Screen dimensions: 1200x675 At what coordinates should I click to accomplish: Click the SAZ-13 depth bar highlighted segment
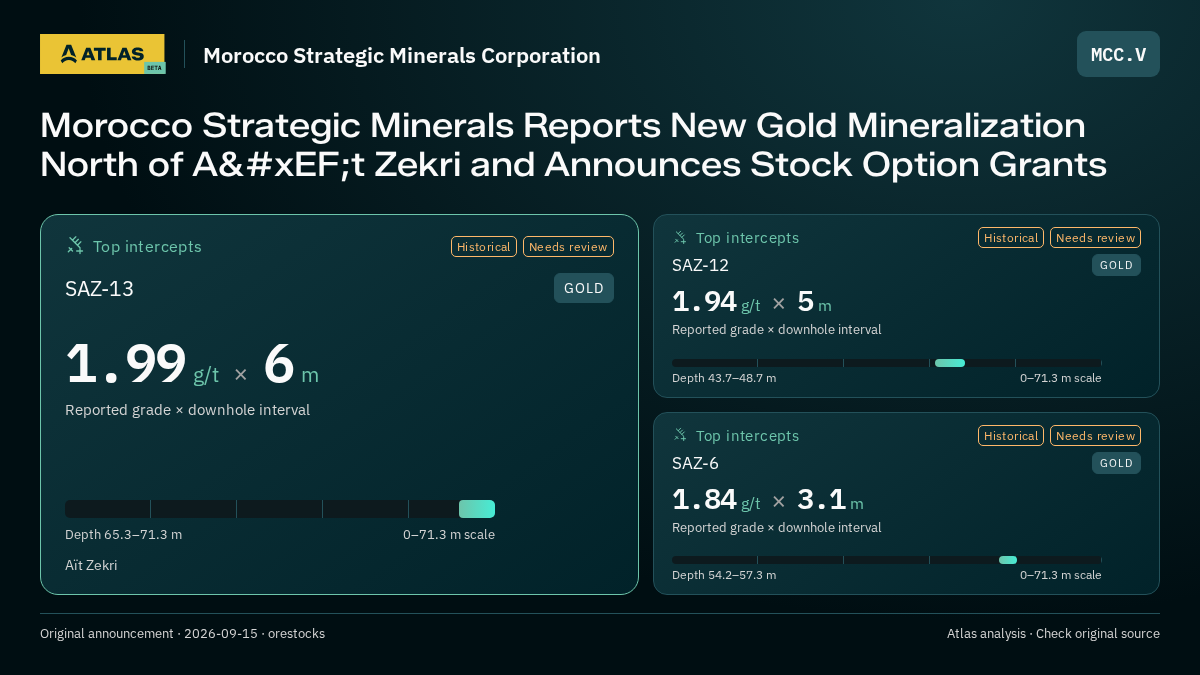tap(477, 509)
